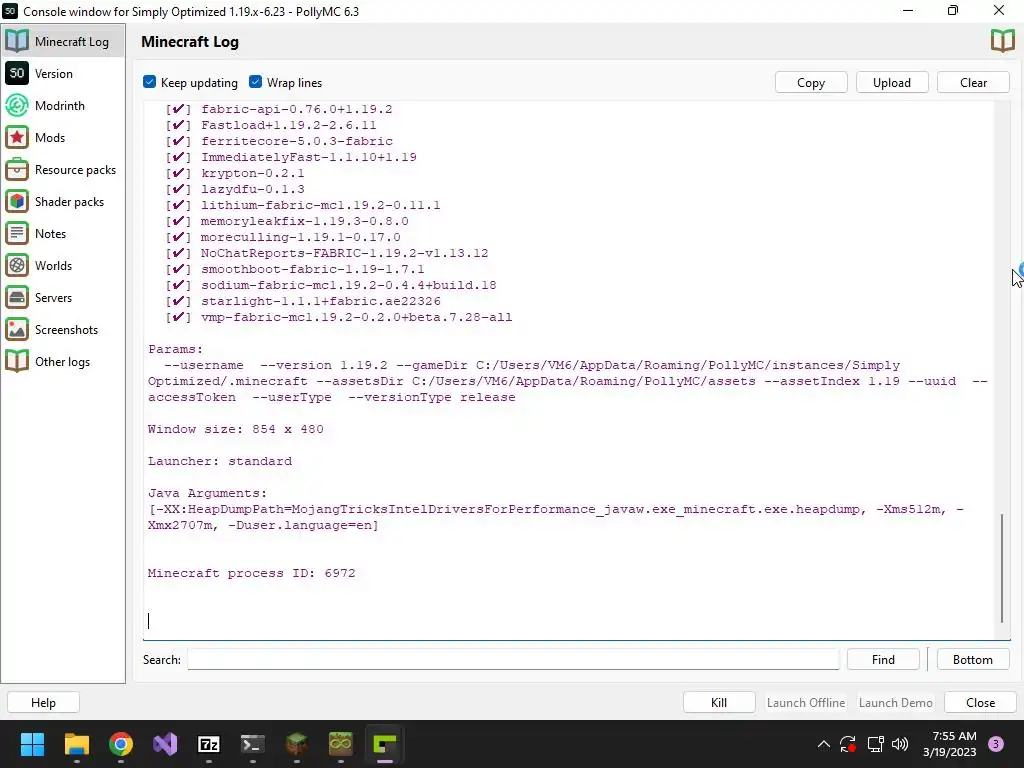Viewport: 1024px width, 768px height.
Task: Click the 'Launcher: standard' line
Action: [220, 461]
